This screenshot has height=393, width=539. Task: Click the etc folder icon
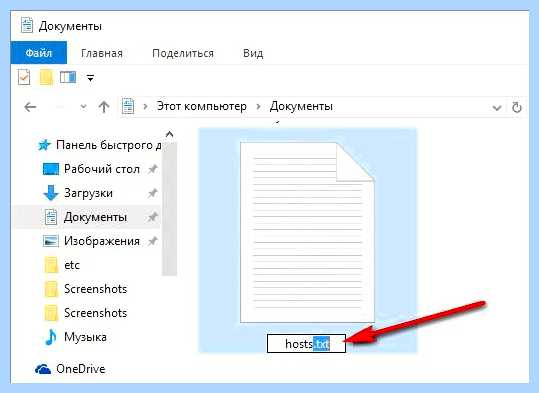(x=51, y=265)
